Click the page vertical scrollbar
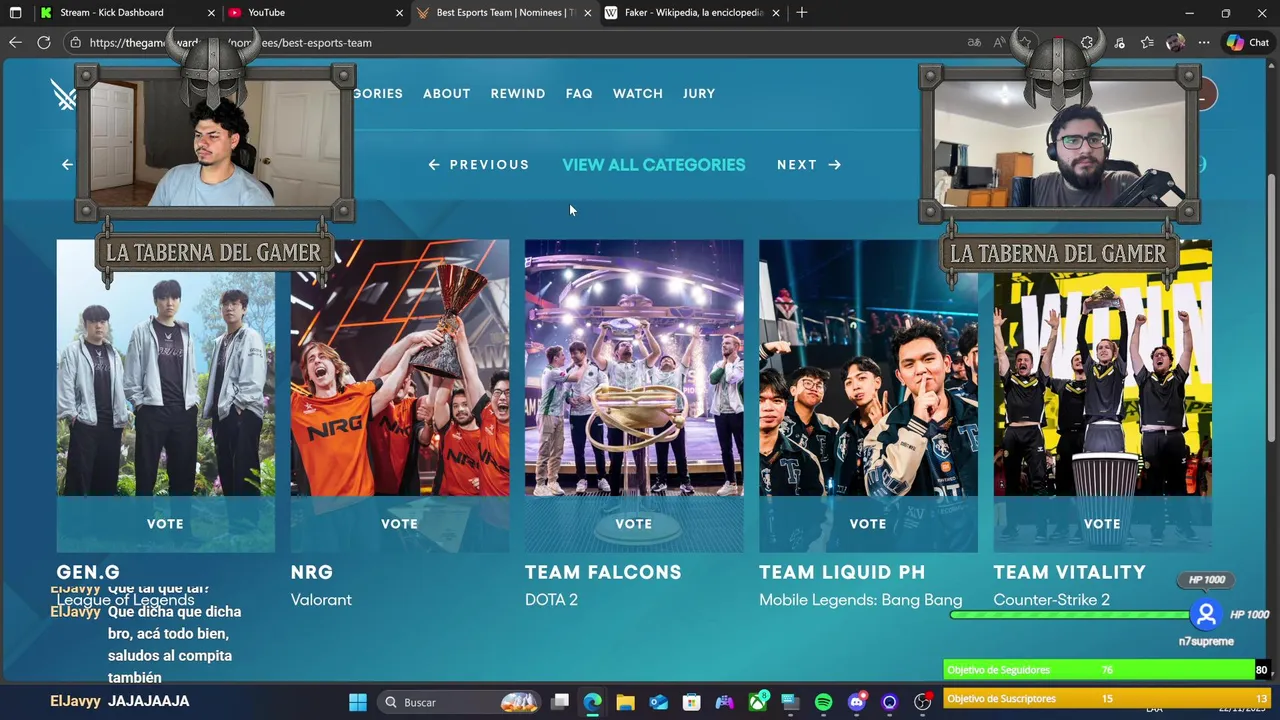The image size is (1280, 720). point(1272,310)
